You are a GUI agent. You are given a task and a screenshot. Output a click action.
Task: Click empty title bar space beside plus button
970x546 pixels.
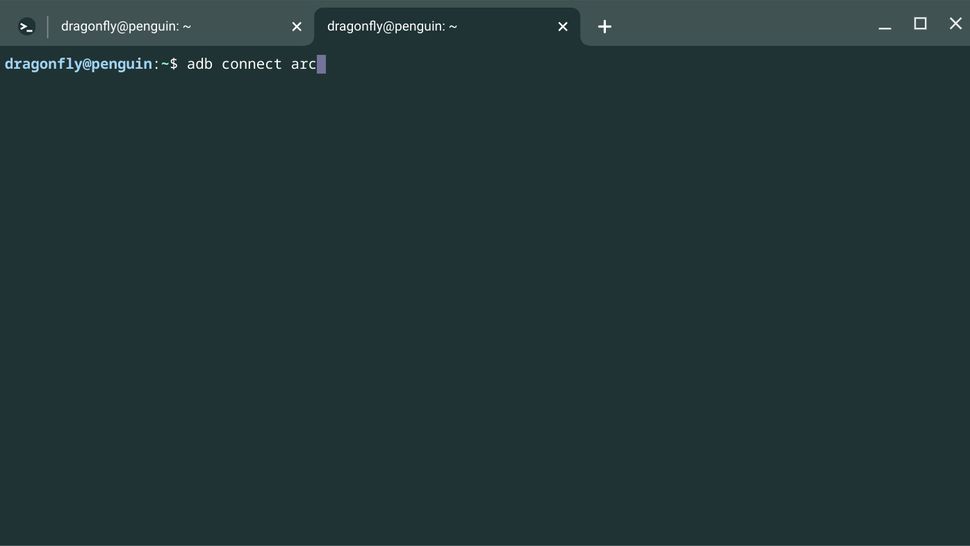point(740,25)
